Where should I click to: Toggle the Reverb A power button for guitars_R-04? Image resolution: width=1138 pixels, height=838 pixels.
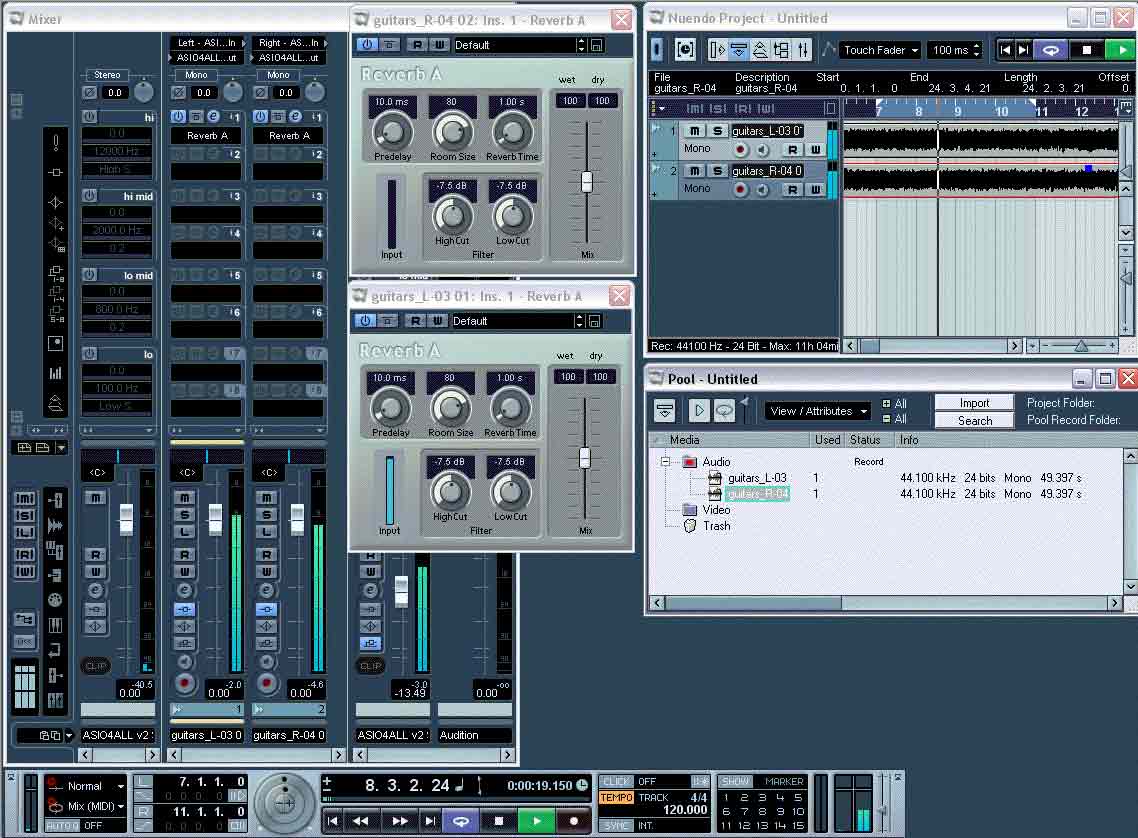(x=365, y=45)
